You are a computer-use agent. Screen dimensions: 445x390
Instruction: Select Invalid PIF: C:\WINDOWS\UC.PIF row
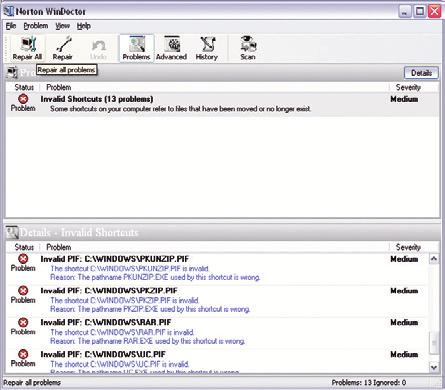[x=217, y=361]
